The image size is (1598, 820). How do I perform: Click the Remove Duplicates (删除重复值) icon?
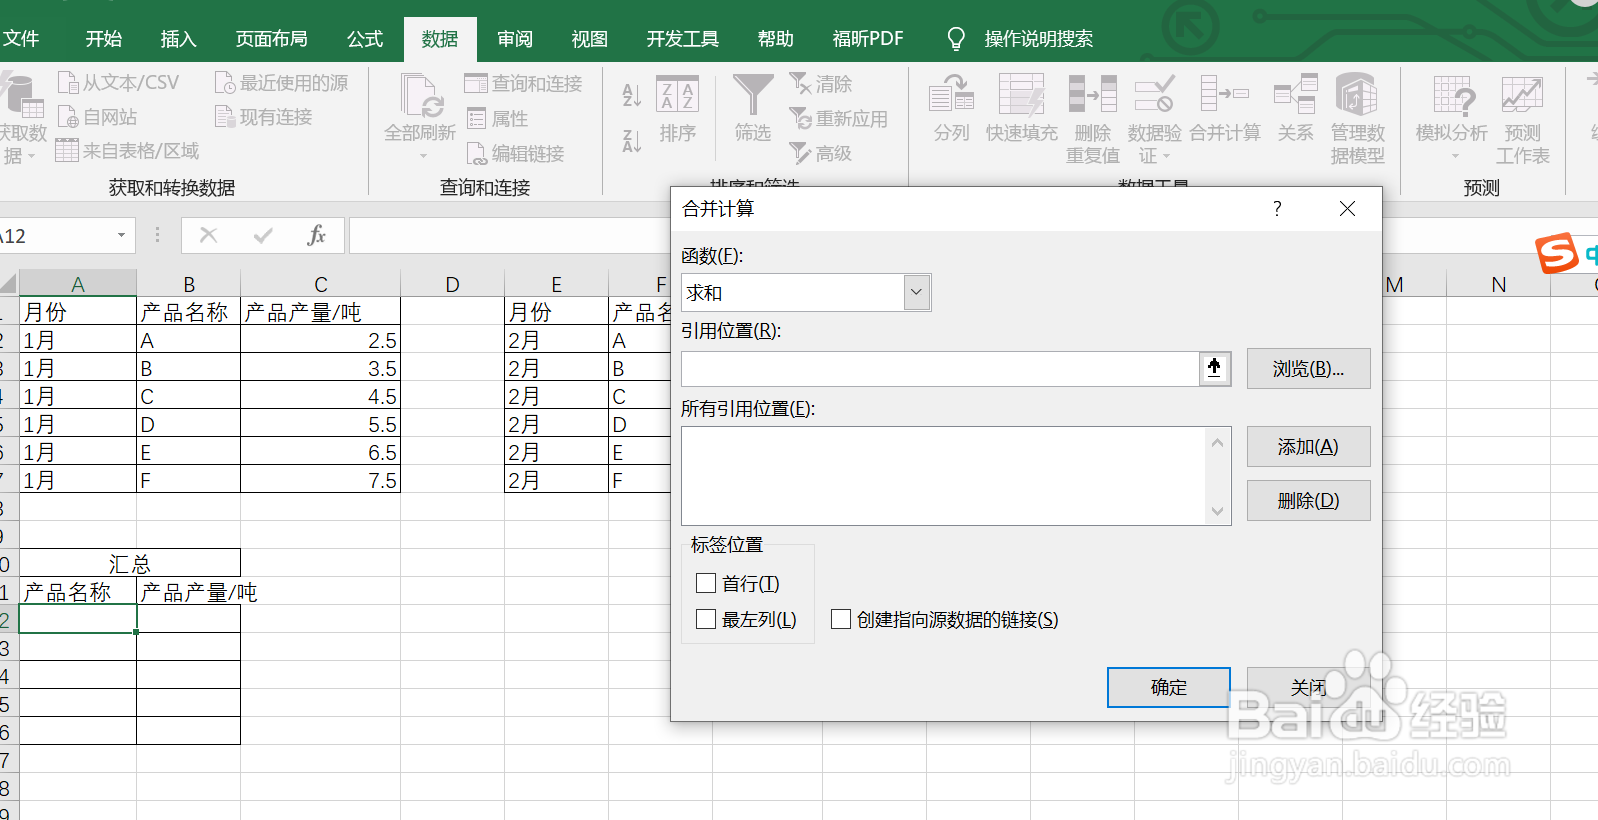click(x=1092, y=96)
